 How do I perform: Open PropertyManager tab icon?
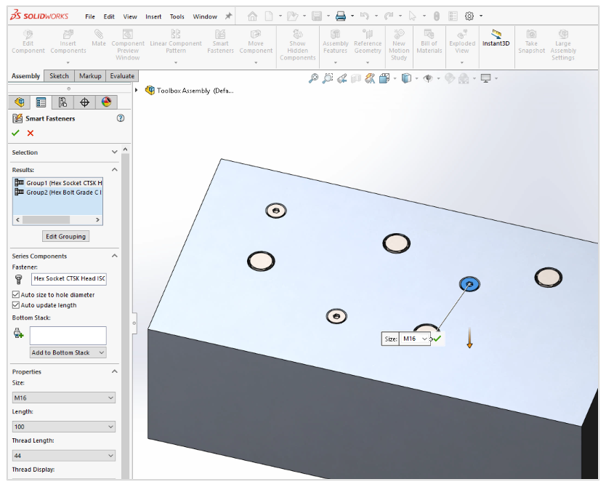coord(41,102)
